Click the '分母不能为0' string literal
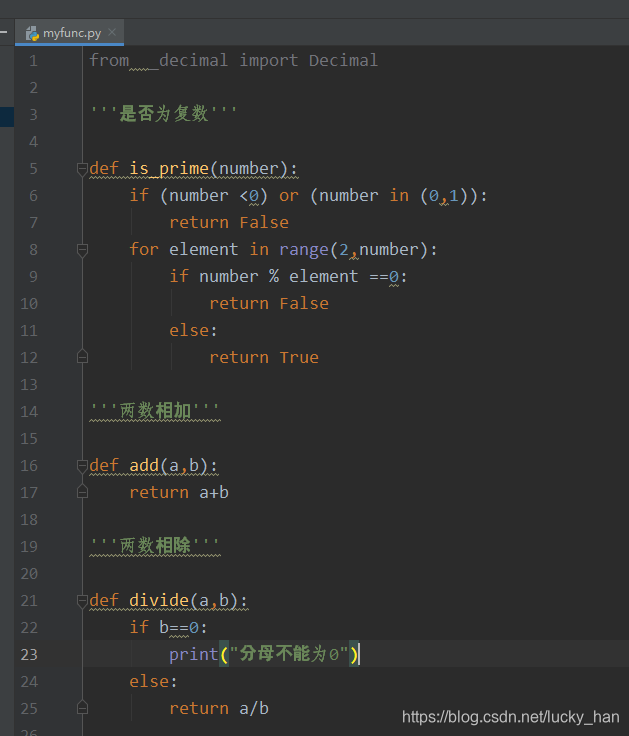The width and height of the screenshot is (629, 736). (289, 654)
